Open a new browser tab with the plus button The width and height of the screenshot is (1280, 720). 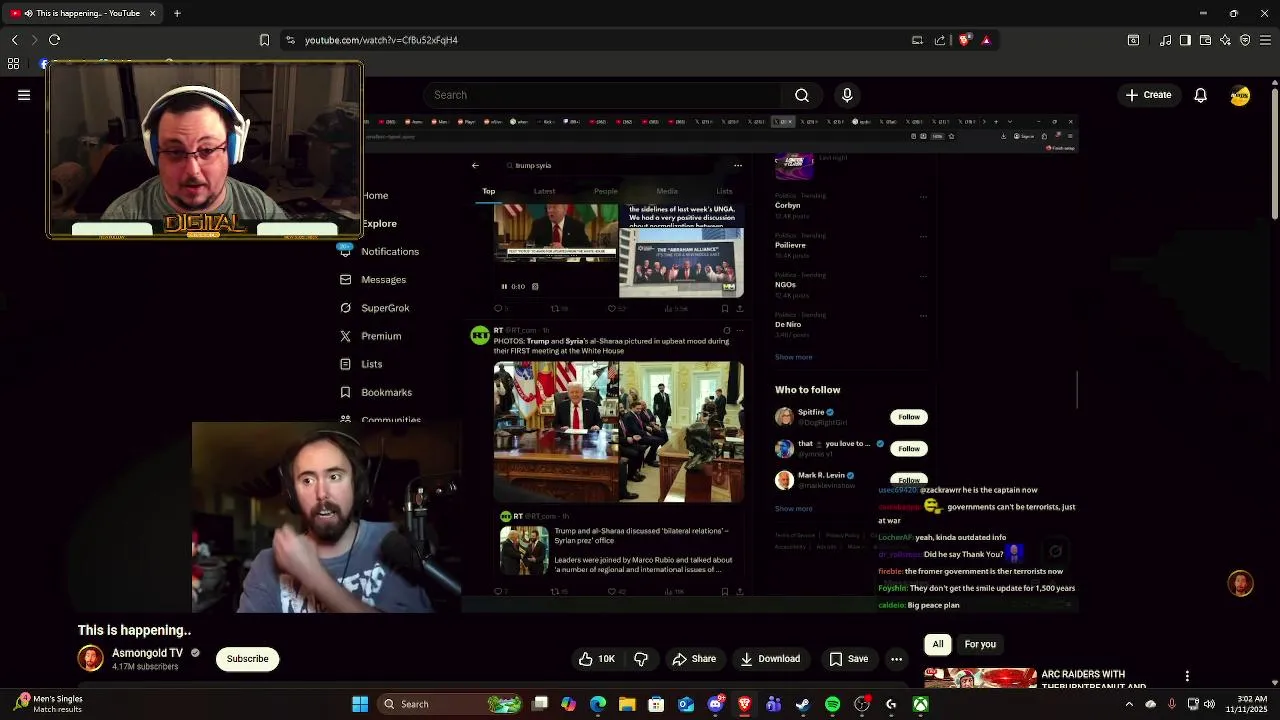(177, 13)
